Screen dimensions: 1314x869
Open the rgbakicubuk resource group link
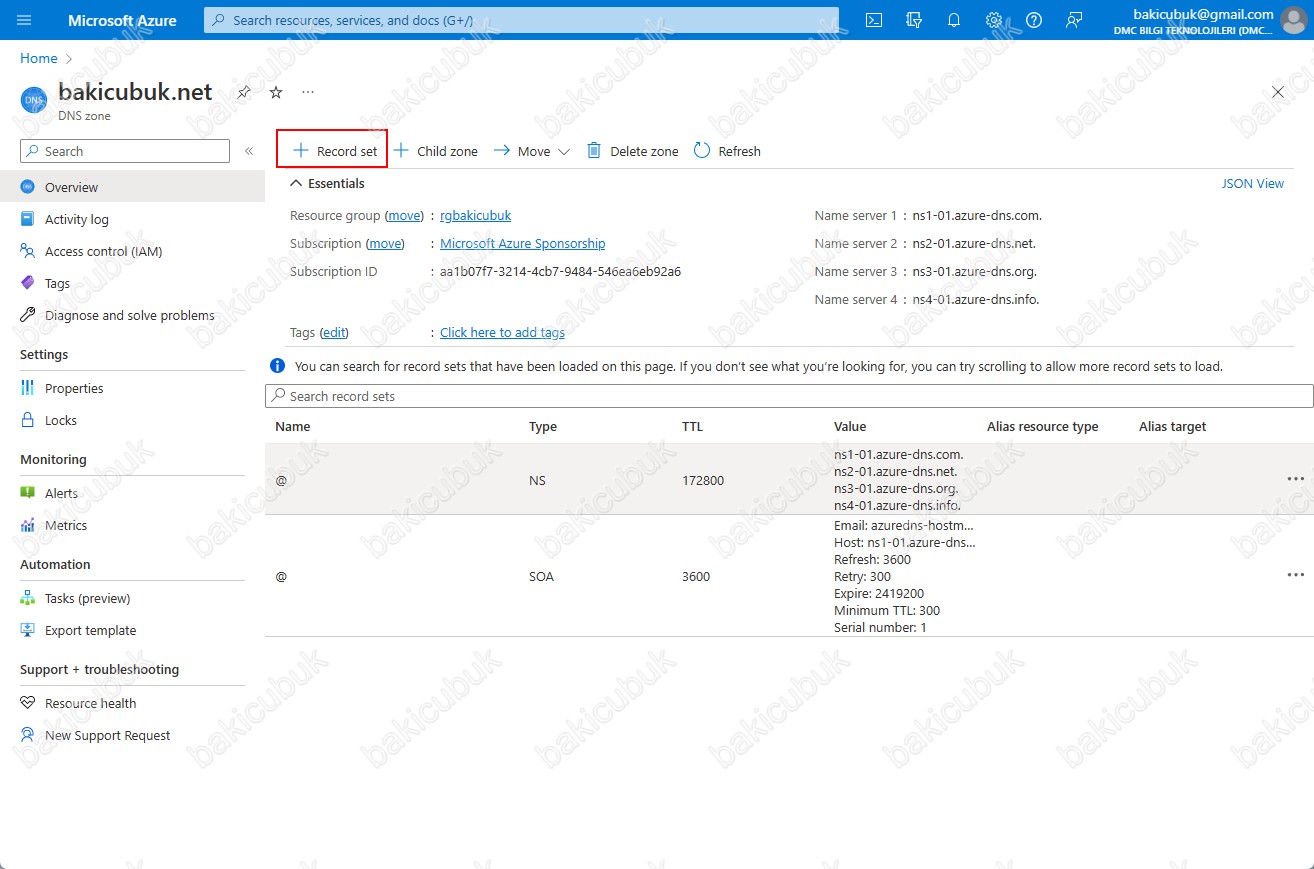pos(475,215)
